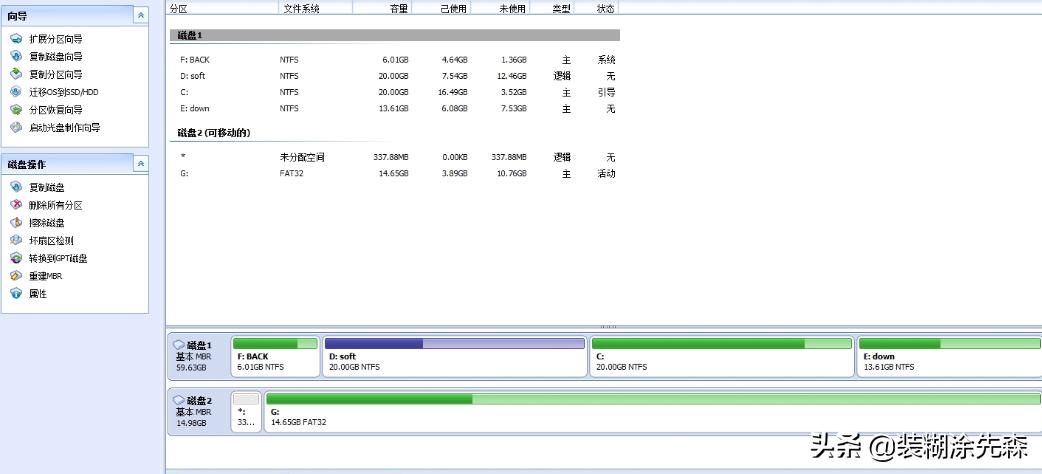This screenshot has height=474, width=1042.
Task: Click the Delete All Partitions (删除所有分区) icon
Action: coord(16,205)
